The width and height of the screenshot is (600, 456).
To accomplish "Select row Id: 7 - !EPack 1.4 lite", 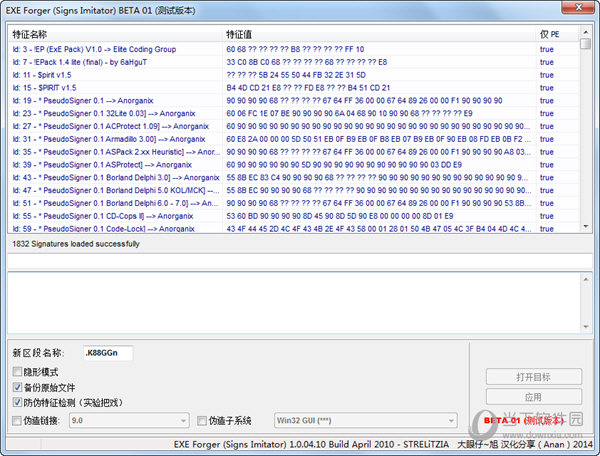I will pyautogui.click(x=293, y=62).
